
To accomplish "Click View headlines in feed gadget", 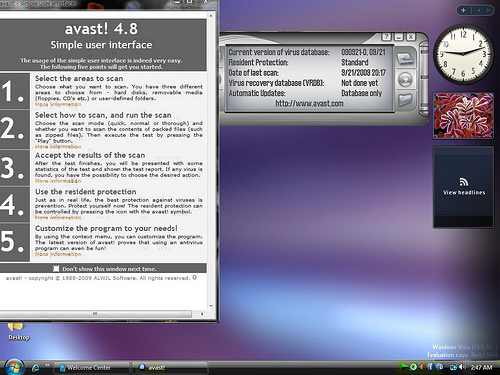I will [x=464, y=192].
